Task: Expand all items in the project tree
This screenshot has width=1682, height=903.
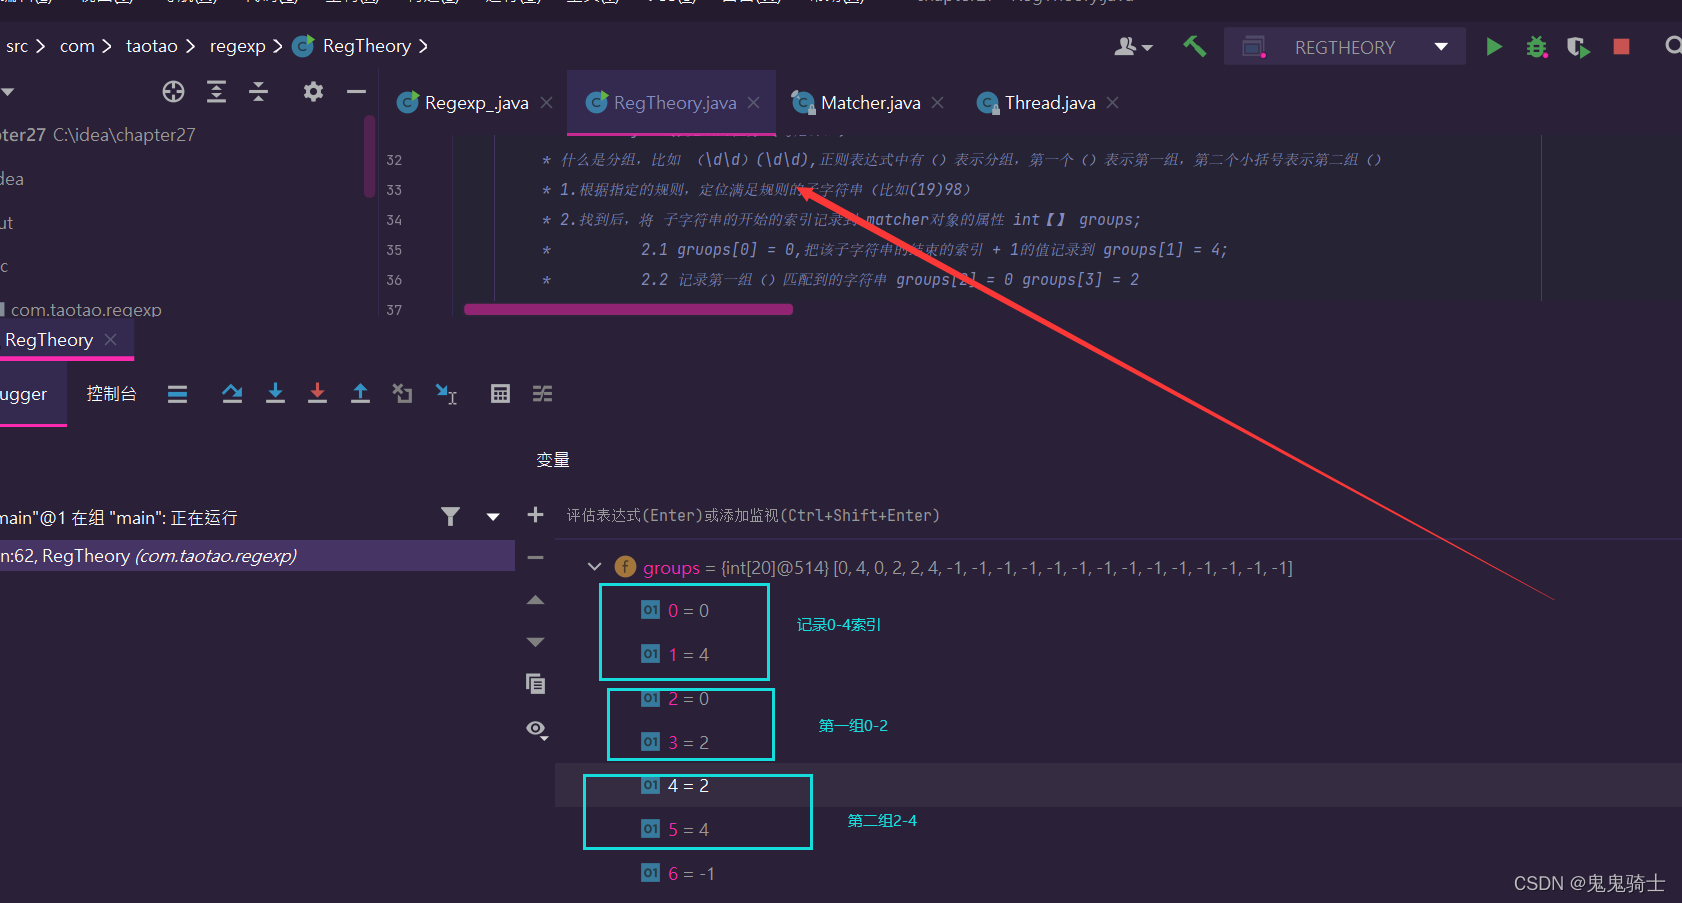Action: [216, 92]
